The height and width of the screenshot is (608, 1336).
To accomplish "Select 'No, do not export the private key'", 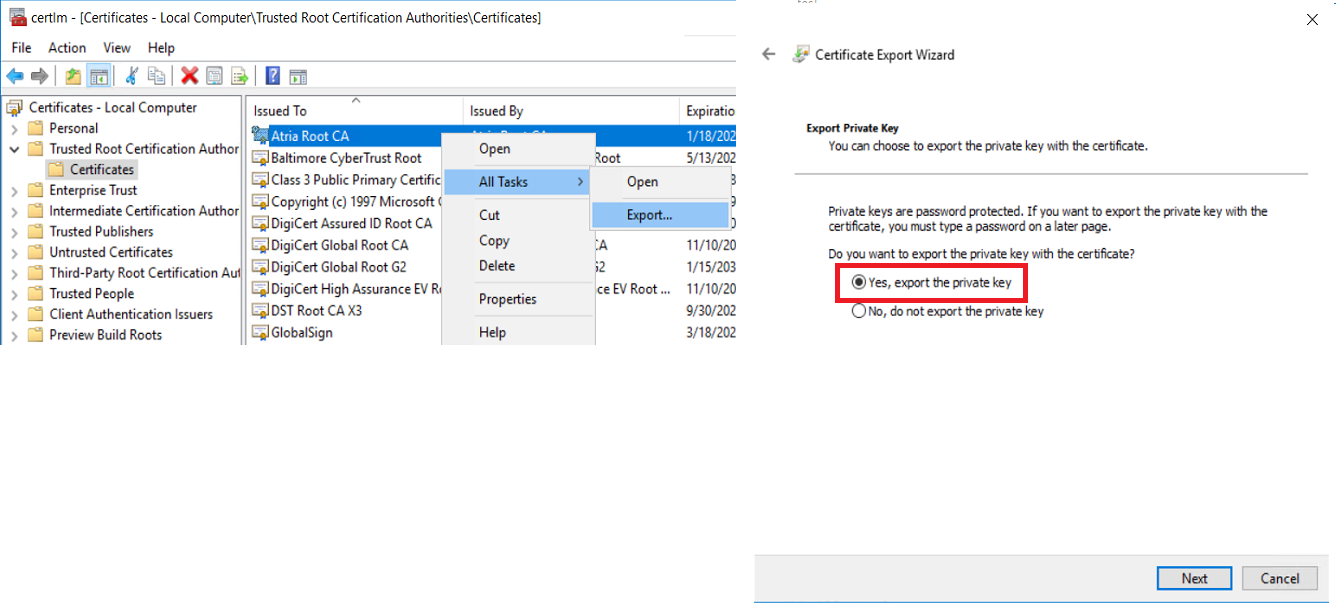I will pyautogui.click(x=859, y=311).
